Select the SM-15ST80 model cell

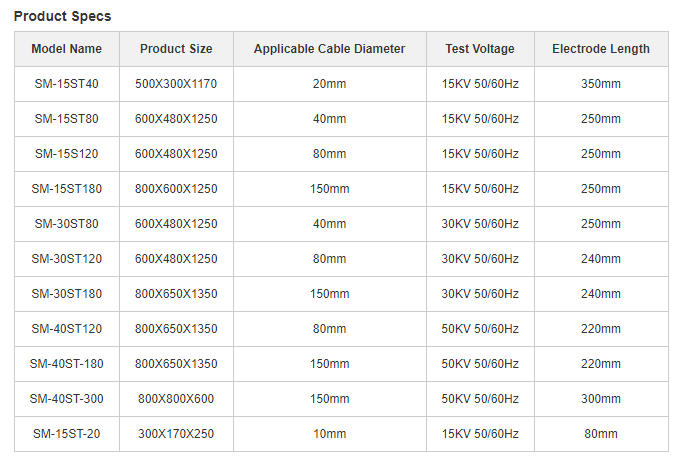tap(67, 119)
